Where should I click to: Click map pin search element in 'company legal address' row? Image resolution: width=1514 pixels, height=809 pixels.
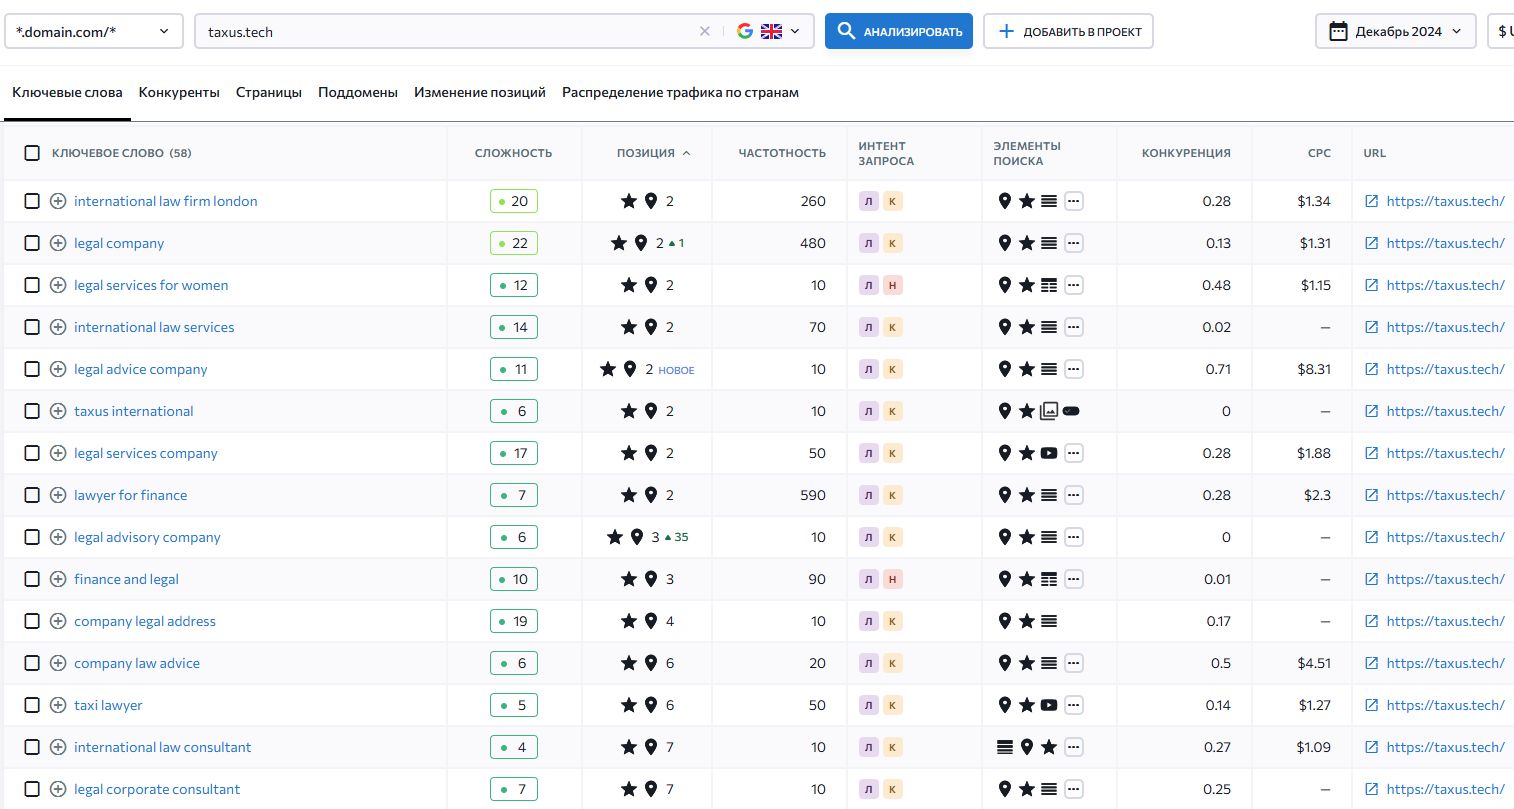coord(1005,621)
